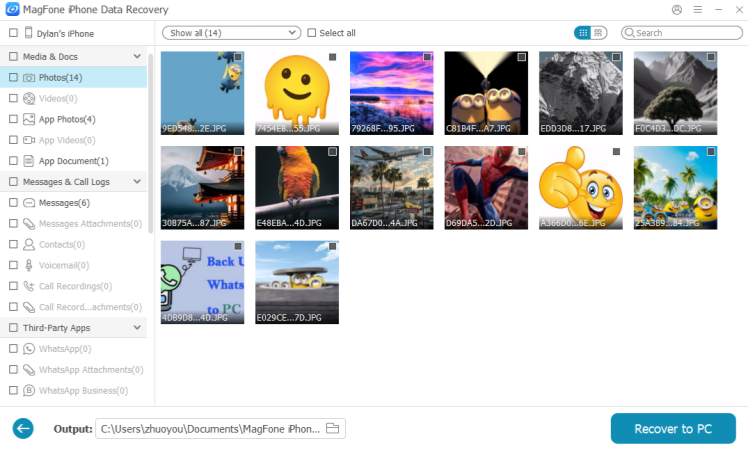Select Photos(14) category
This screenshot has height=450, width=748.
[73, 77]
